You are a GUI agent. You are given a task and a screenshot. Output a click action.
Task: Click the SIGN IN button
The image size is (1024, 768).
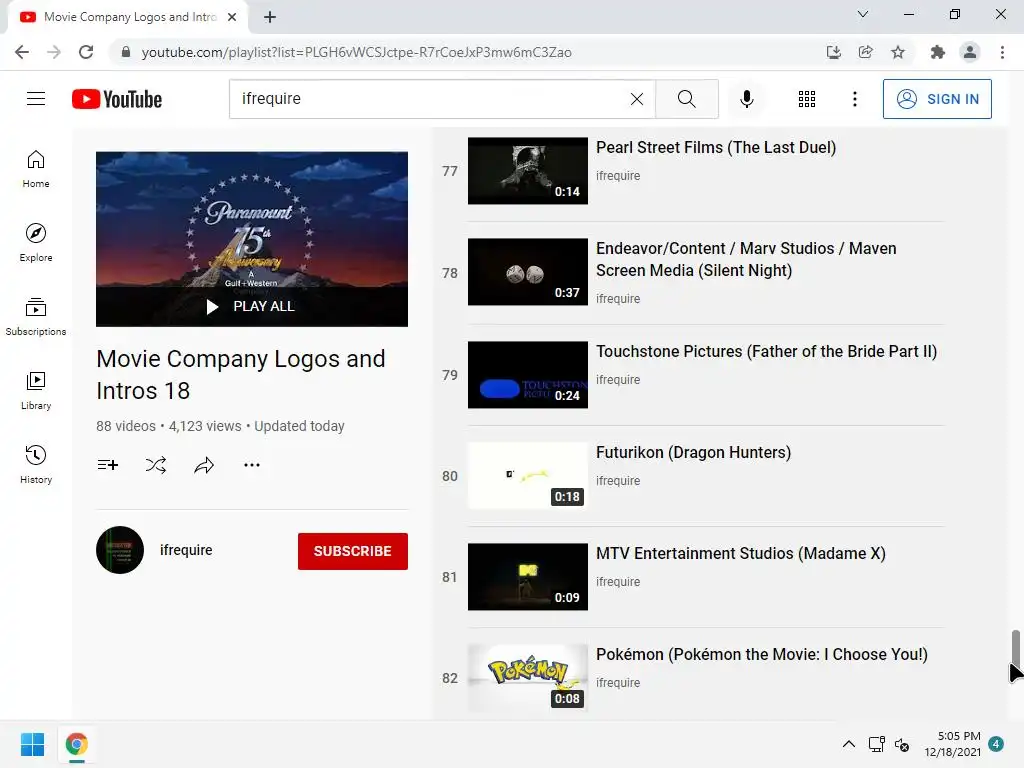click(937, 99)
